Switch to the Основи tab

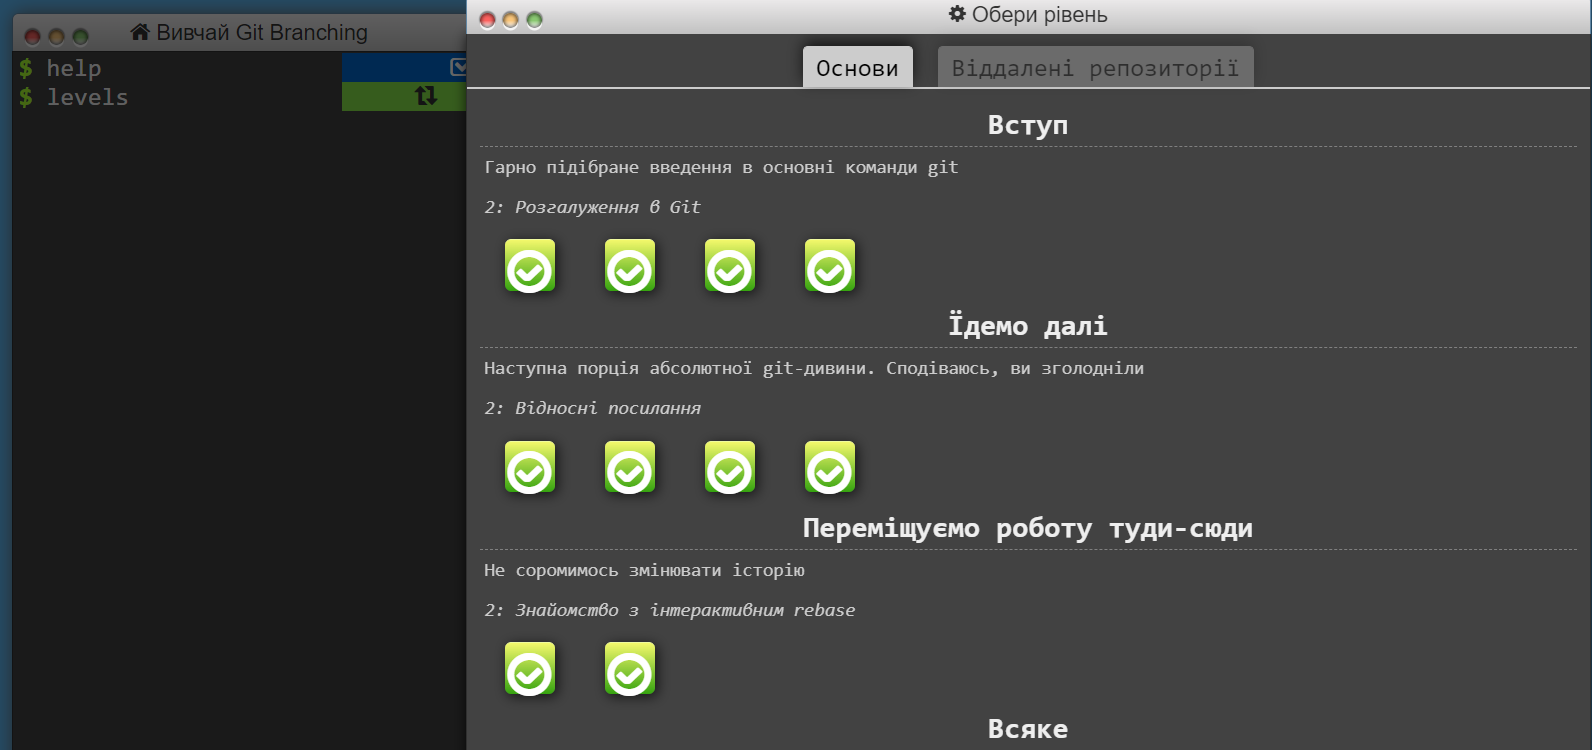click(x=858, y=67)
